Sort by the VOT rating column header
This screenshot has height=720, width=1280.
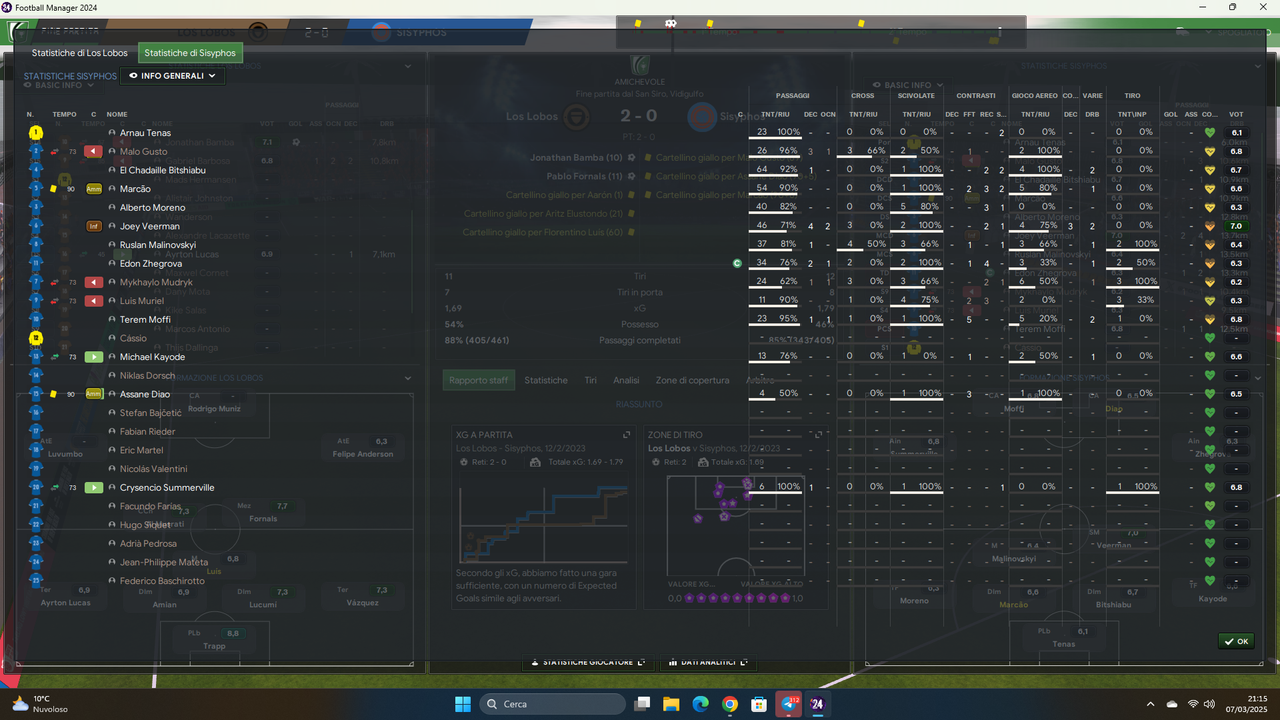point(1236,114)
